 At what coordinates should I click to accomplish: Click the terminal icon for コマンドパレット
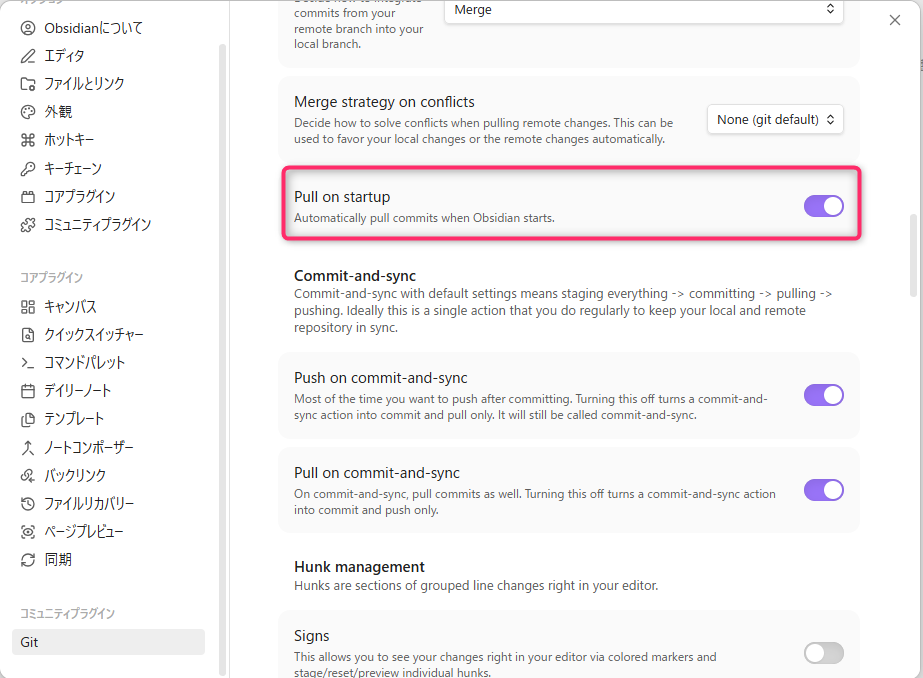tap(28, 363)
